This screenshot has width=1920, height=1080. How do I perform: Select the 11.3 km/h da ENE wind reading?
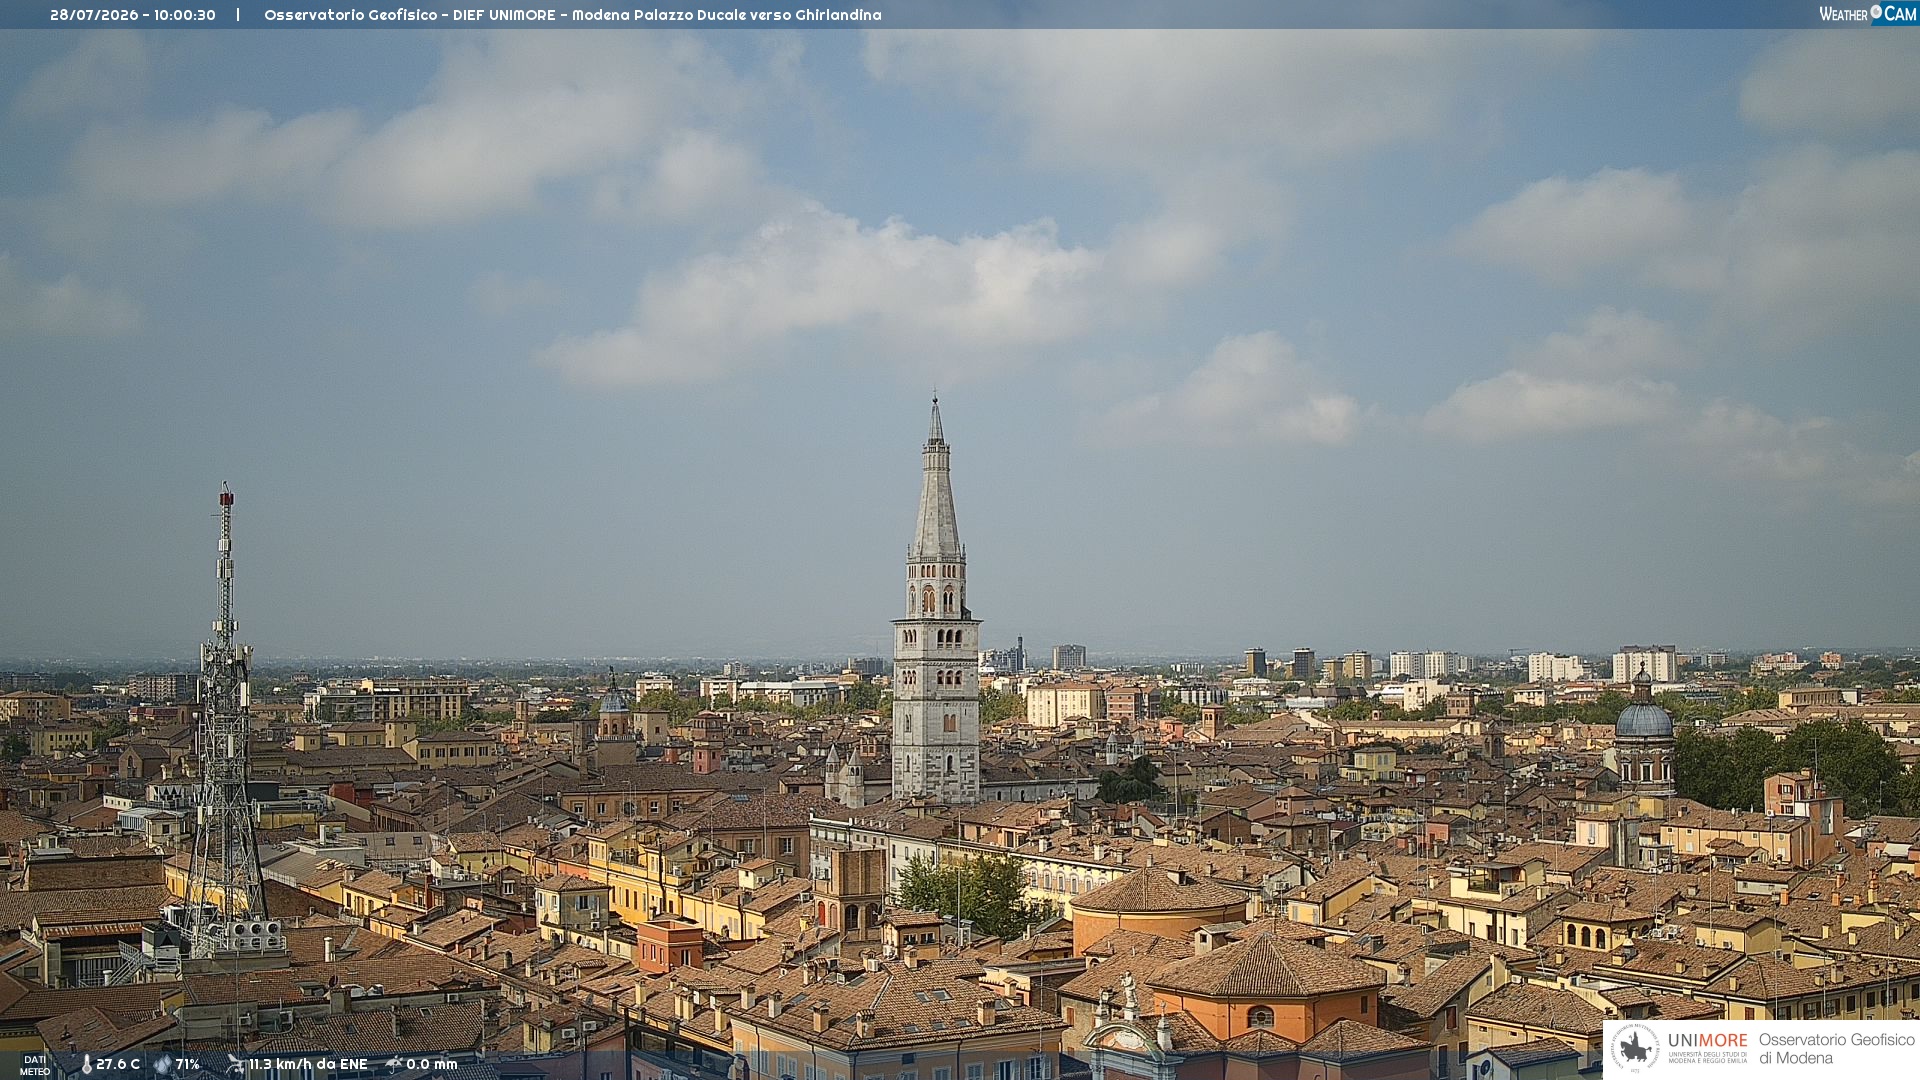click(x=308, y=1065)
